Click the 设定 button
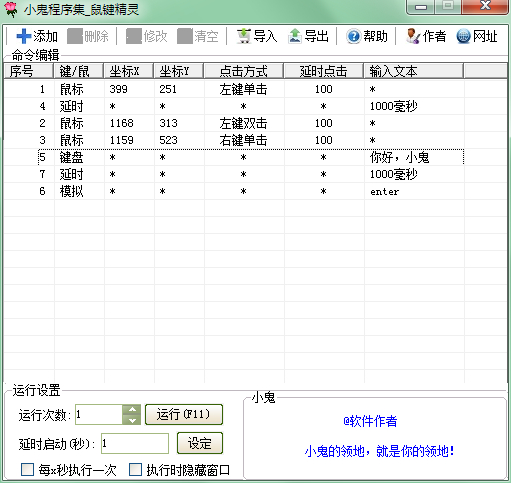 pos(200,443)
